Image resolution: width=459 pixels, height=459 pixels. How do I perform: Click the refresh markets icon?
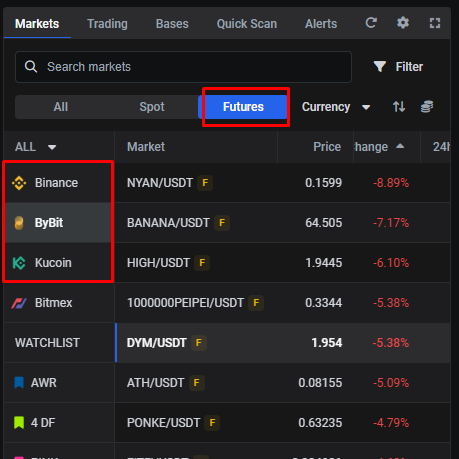(371, 23)
